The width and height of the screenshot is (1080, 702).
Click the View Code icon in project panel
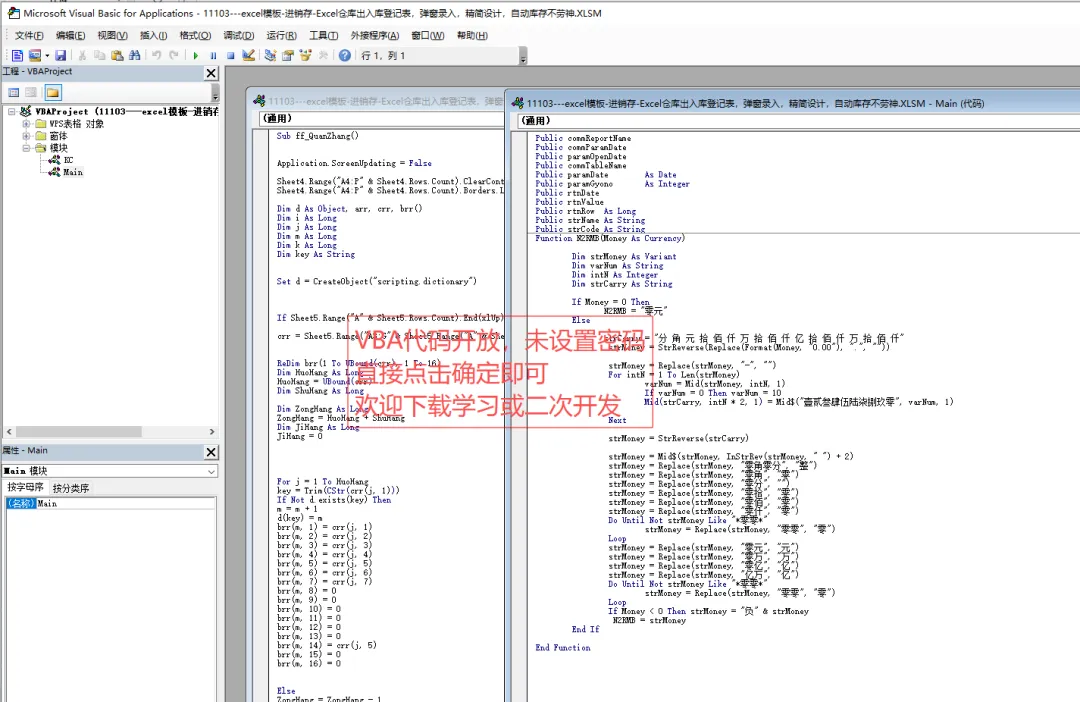(13, 92)
